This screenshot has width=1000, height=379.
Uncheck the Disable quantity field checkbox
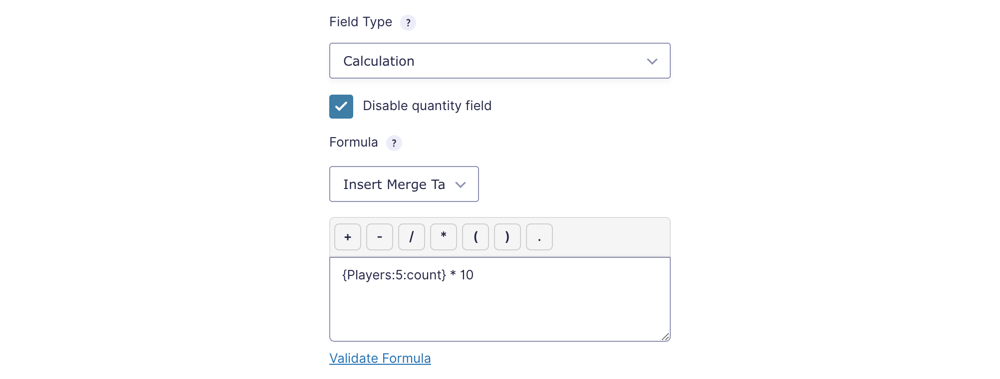341,107
